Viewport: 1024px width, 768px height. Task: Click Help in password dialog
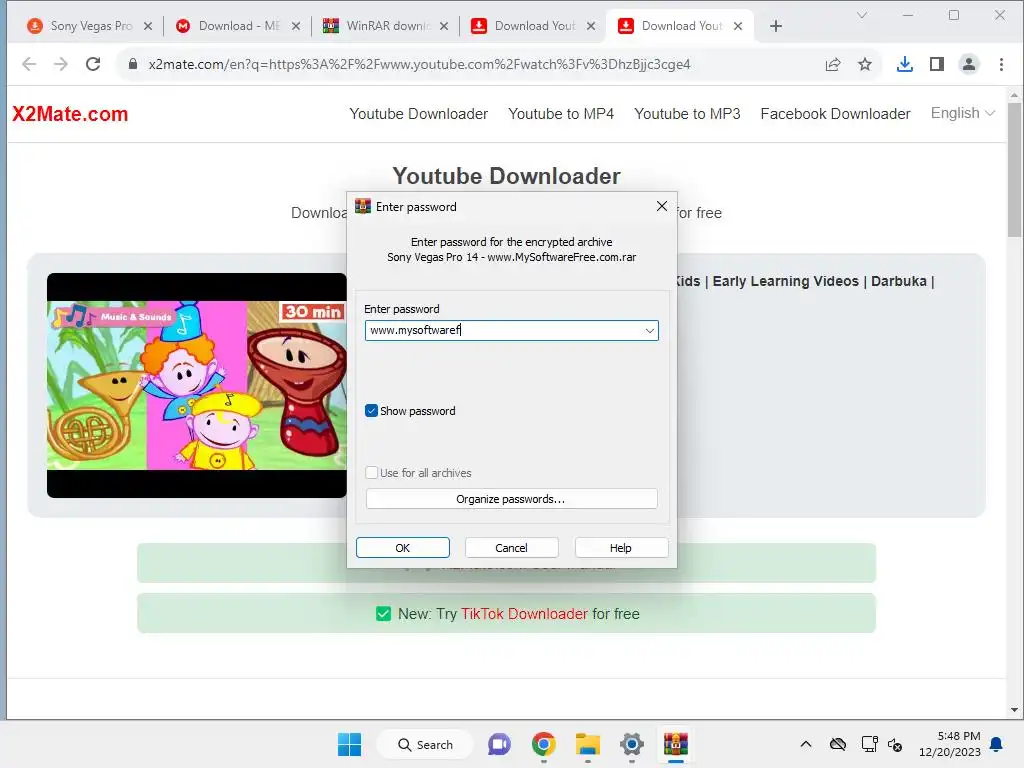[x=621, y=548]
